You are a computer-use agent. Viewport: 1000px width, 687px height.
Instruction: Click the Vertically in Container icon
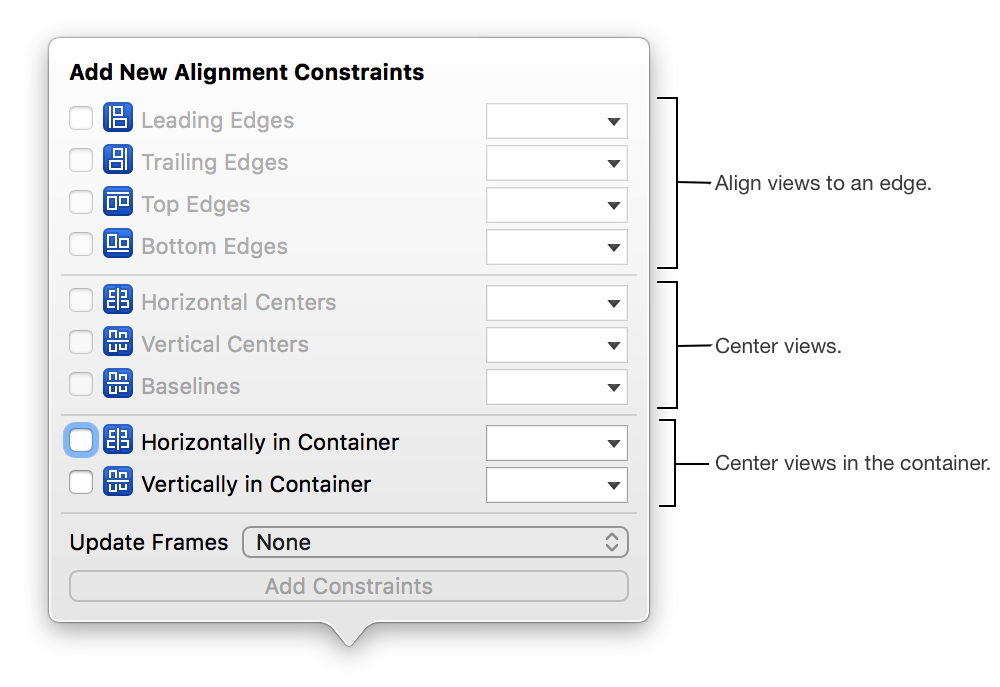coord(118,483)
